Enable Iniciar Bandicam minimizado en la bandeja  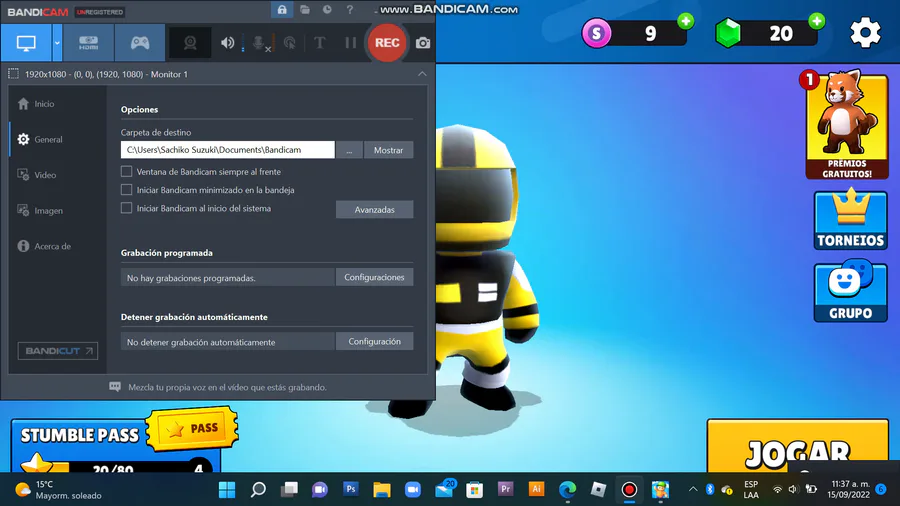[x=126, y=190]
